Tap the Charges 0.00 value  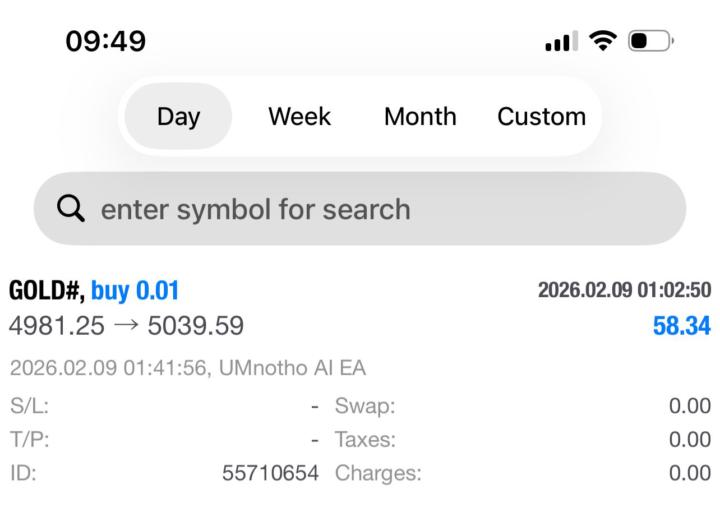pos(690,473)
